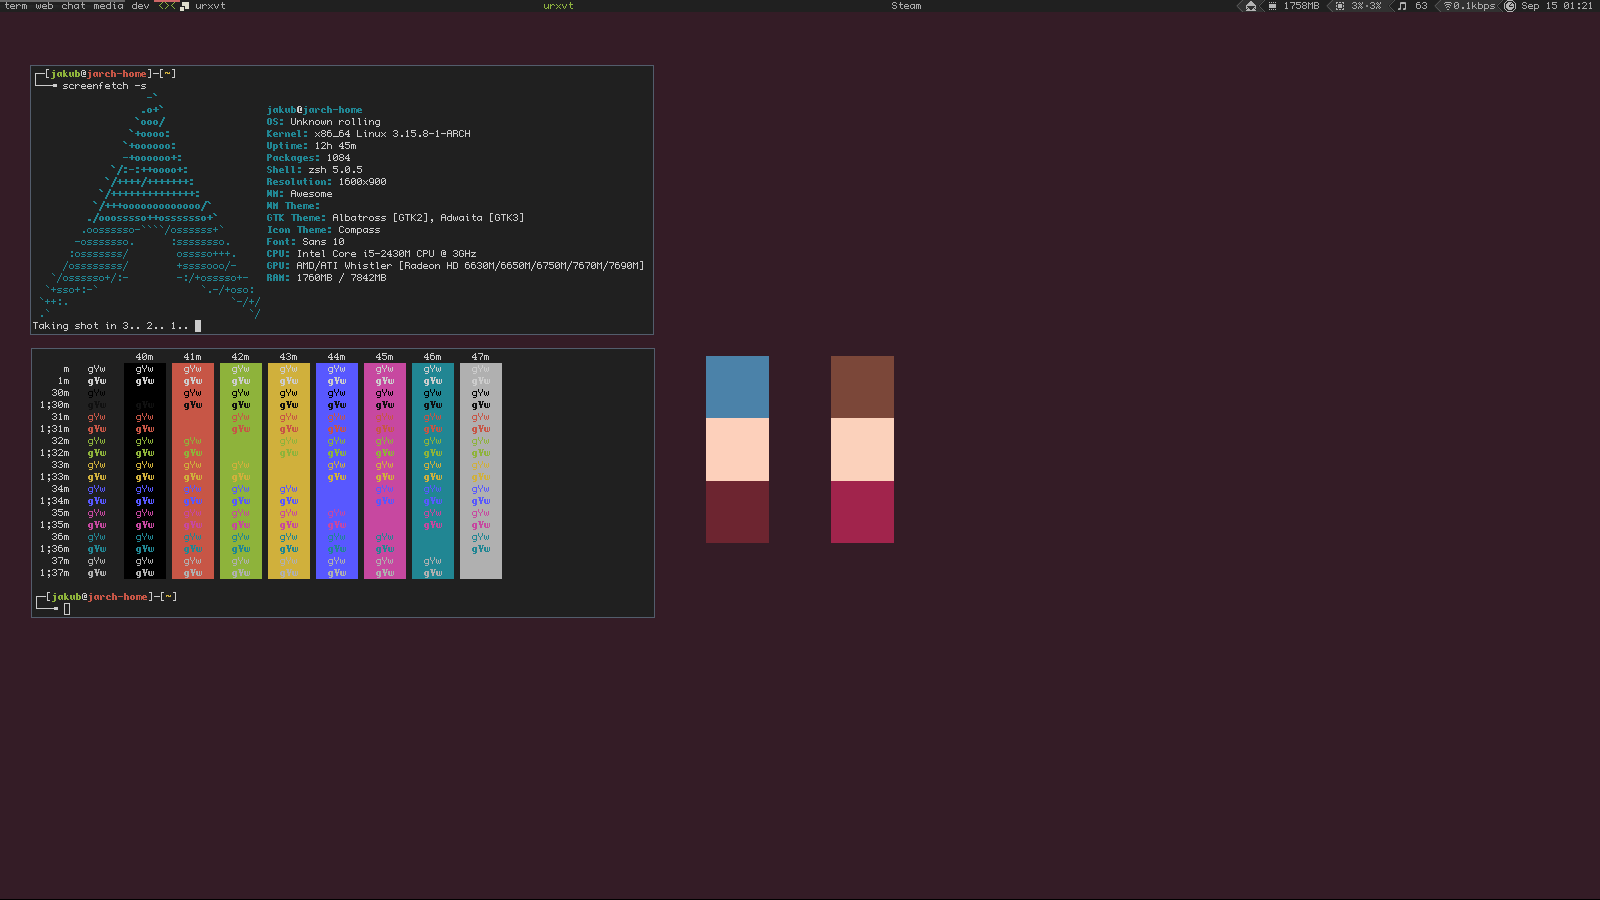This screenshot has height=900, width=1600.
Task: Click the memory chip icon
Action: [x=1272, y=6]
